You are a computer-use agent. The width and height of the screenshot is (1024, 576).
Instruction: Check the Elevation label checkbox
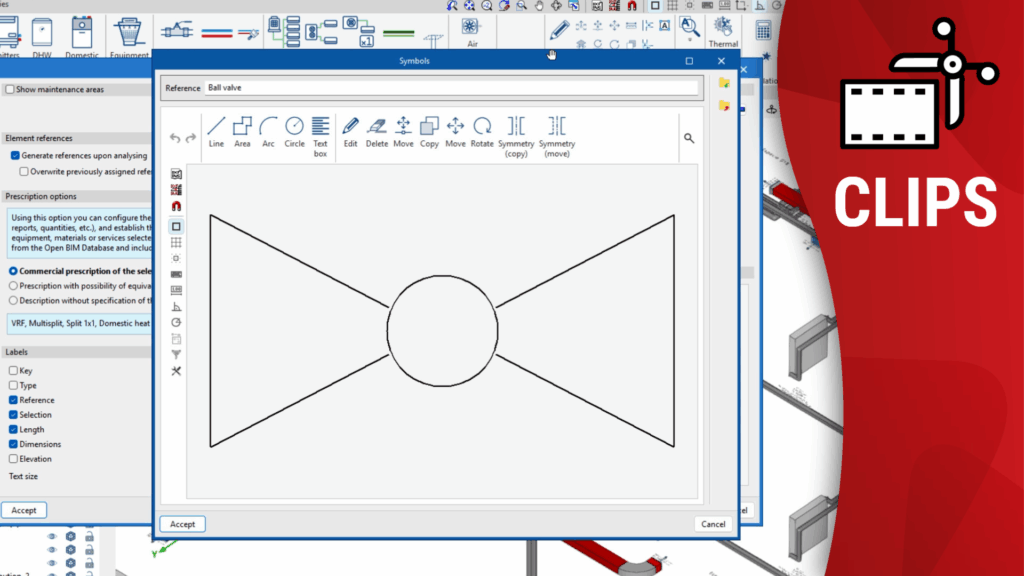[x=13, y=459]
